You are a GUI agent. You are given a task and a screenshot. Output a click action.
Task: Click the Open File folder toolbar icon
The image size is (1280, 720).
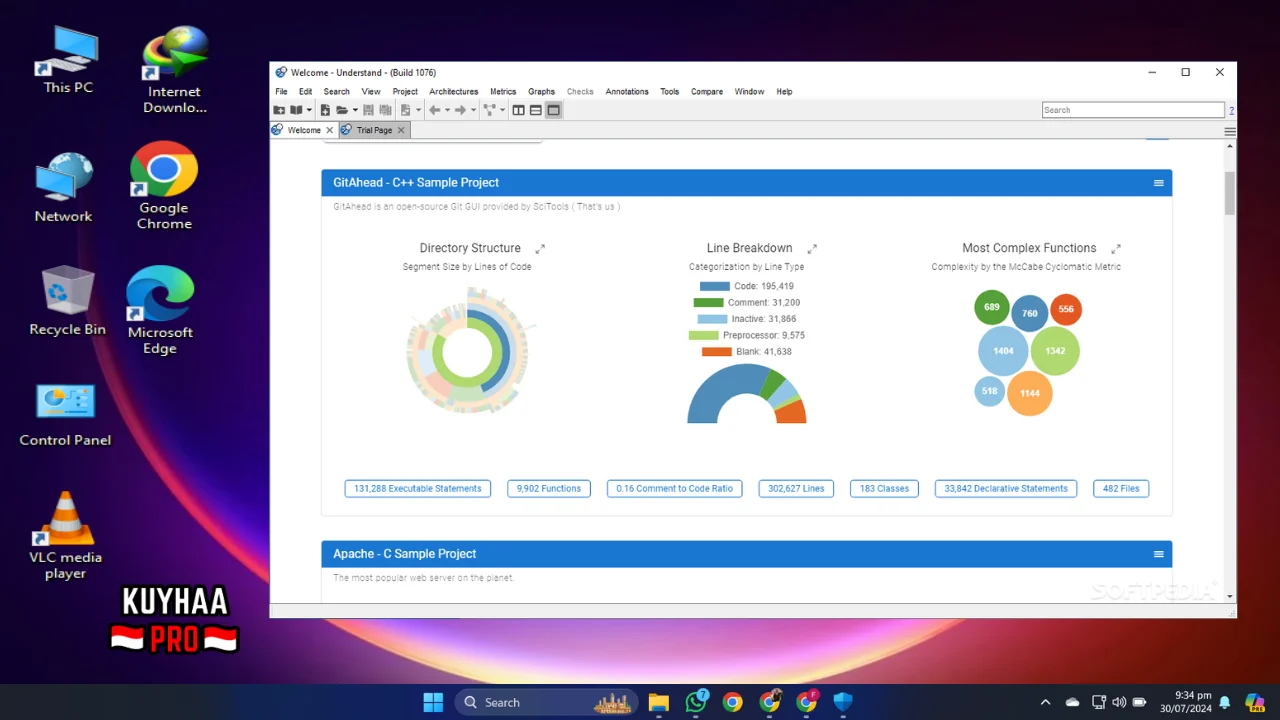point(342,110)
